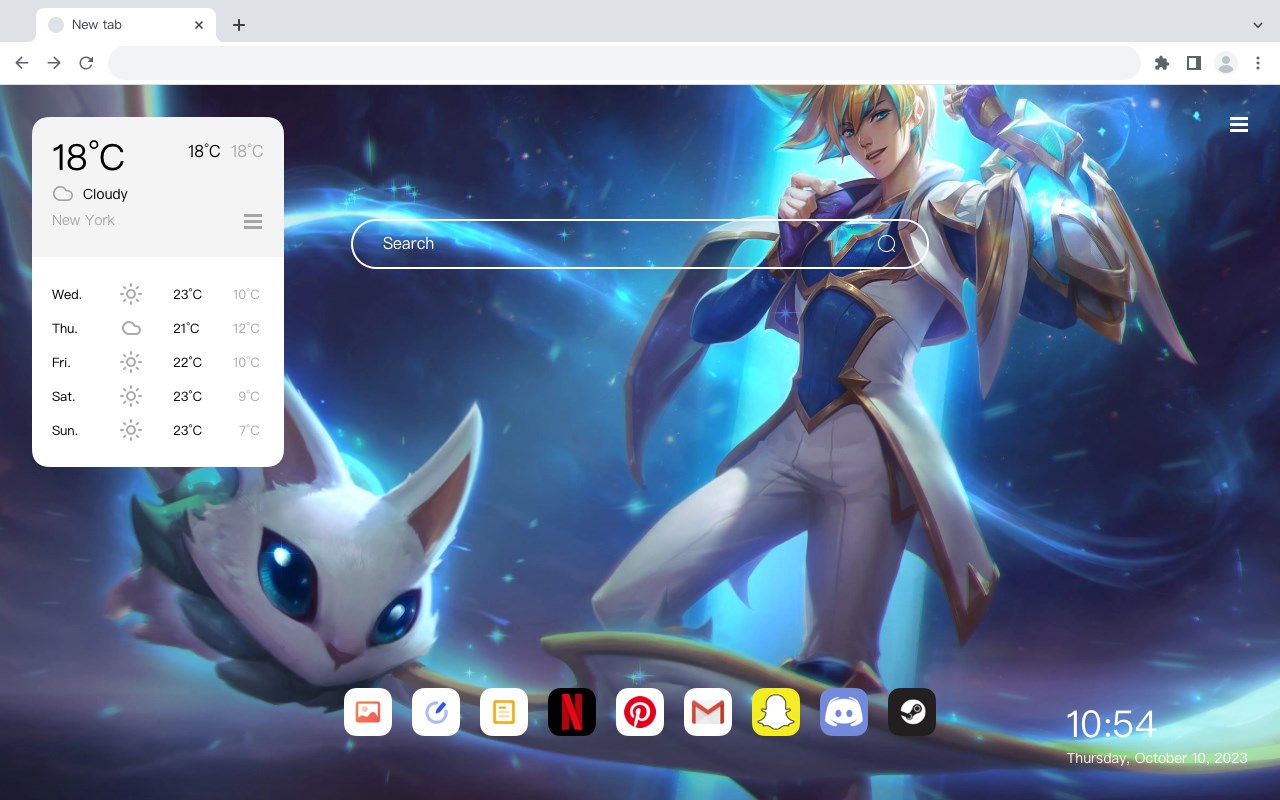This screenshot has width=1280, height=800.
Task: Open the Discord shortcut
Action: pyautogui.click(x=844, y=712)
